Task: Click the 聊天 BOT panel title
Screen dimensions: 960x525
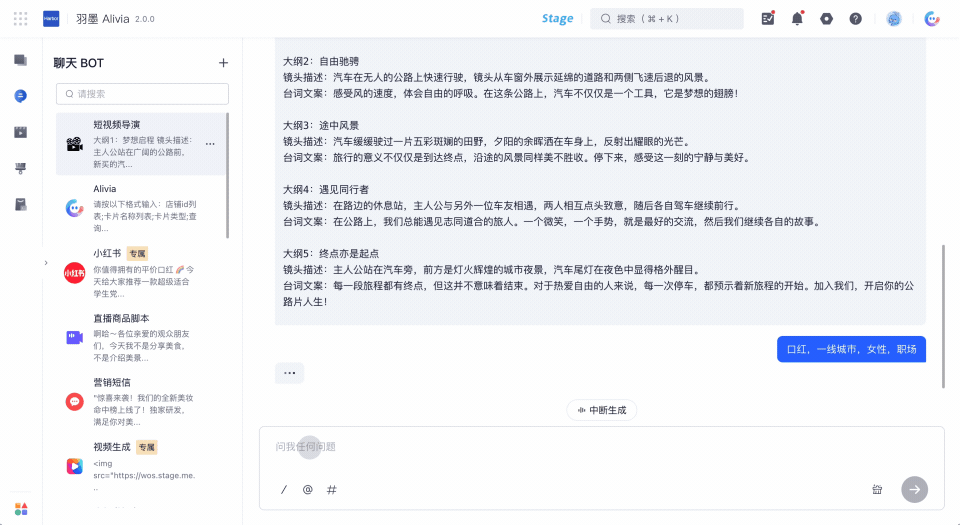Action: coord(78,63)
